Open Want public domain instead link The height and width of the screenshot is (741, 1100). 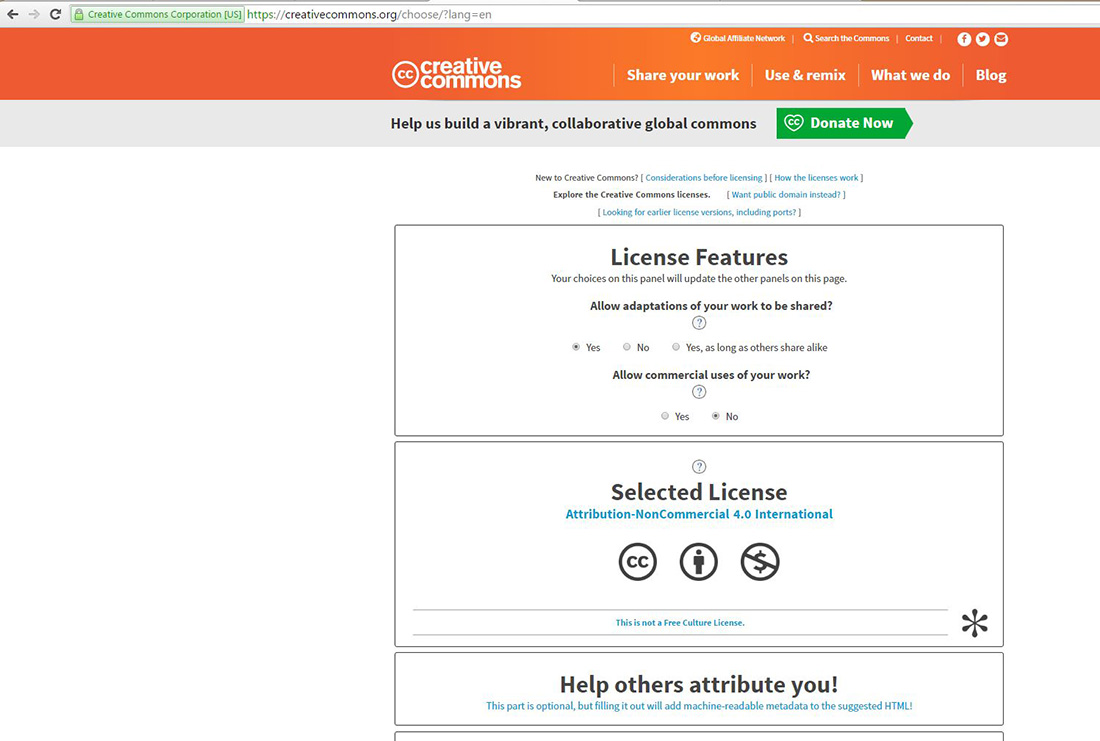tap(786, 194)
